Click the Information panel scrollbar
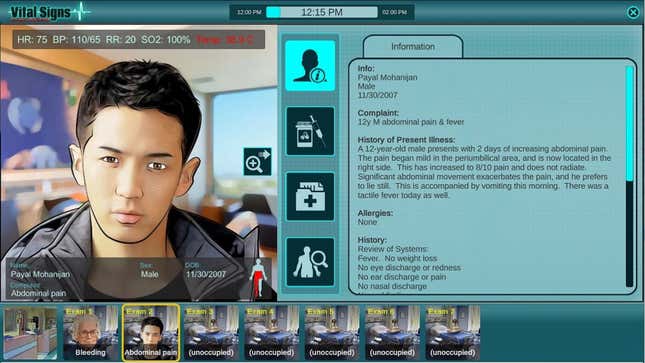This screenshot has width=645, height=363. click(629, 176)
